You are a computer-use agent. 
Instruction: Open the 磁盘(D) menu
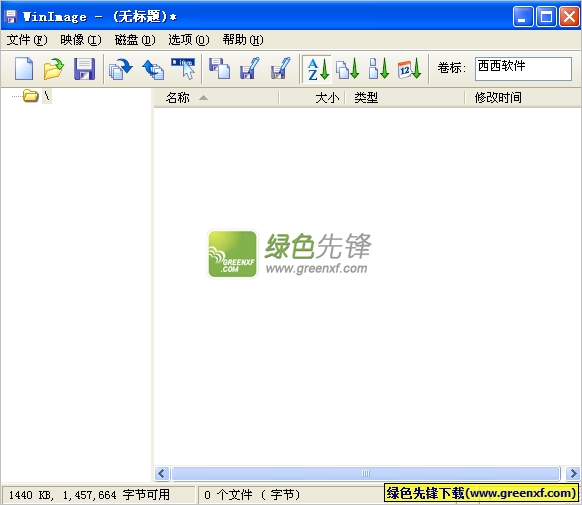(x=135, y=40)
